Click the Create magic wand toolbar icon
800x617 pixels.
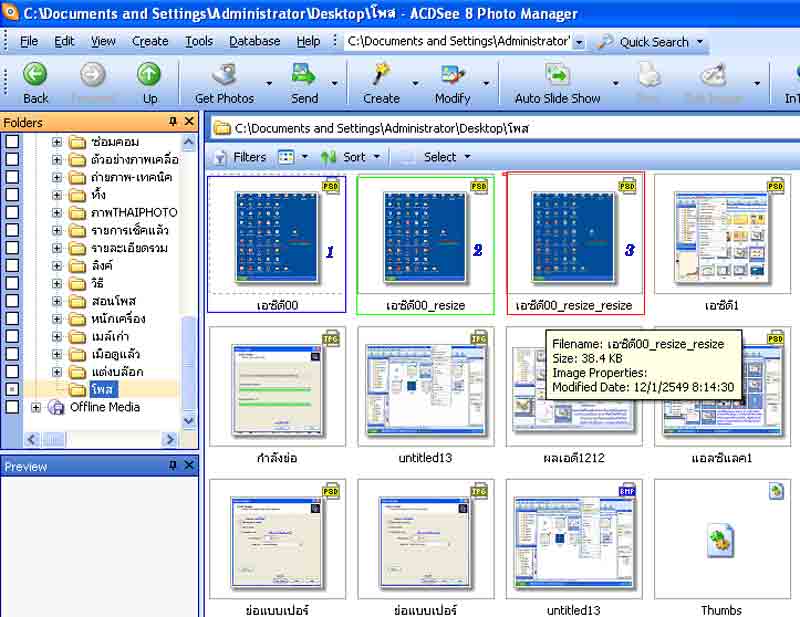click(x=381, y=75)
